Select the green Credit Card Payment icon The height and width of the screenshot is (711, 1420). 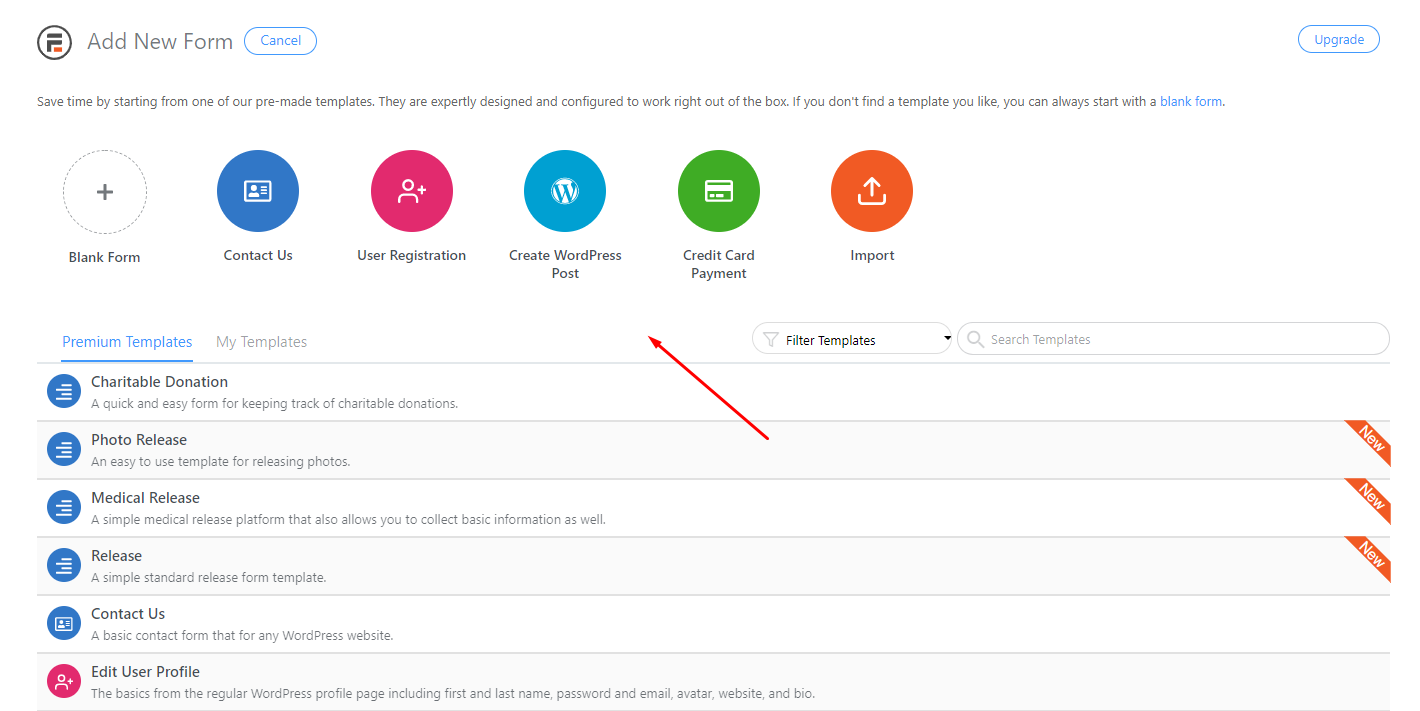coord(718,191)
